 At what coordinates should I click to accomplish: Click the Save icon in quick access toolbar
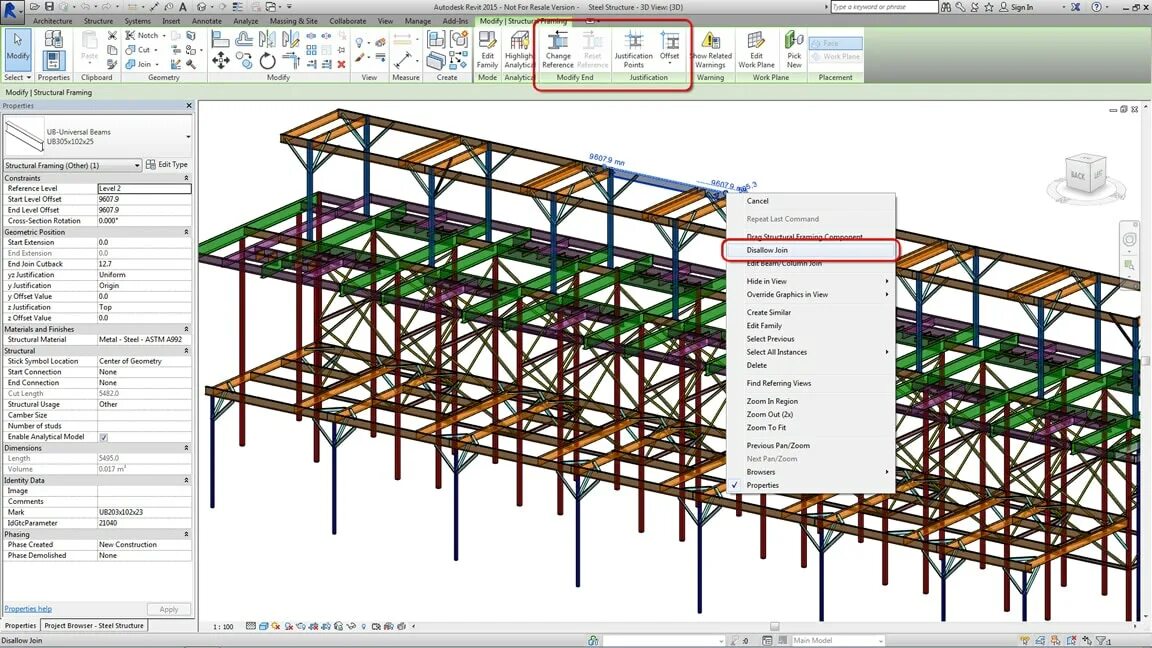pyautogui.click(x=50, y=7)
